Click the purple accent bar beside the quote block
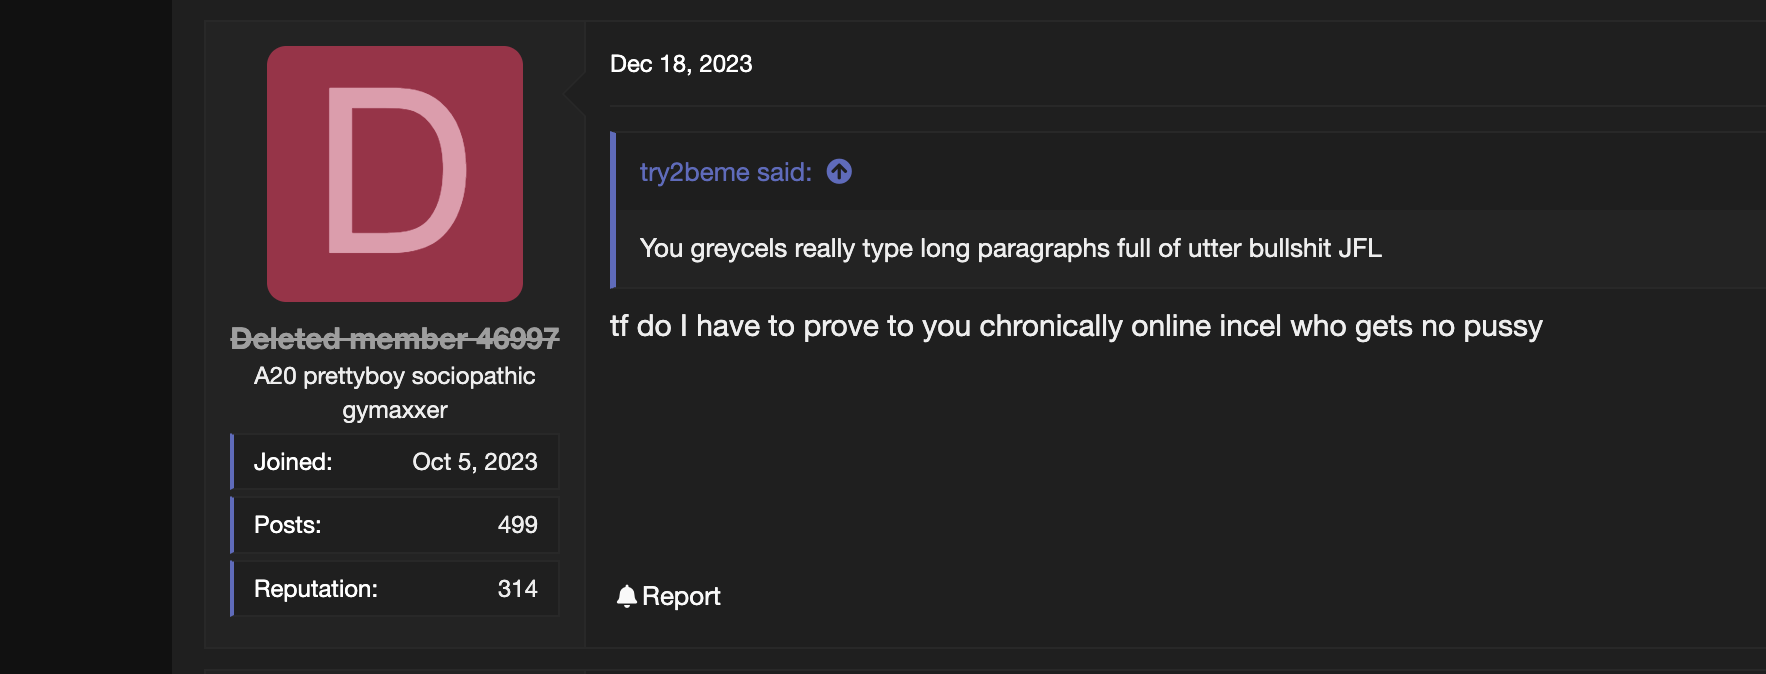Screen dimensions: 1766x674 point(613,210)
